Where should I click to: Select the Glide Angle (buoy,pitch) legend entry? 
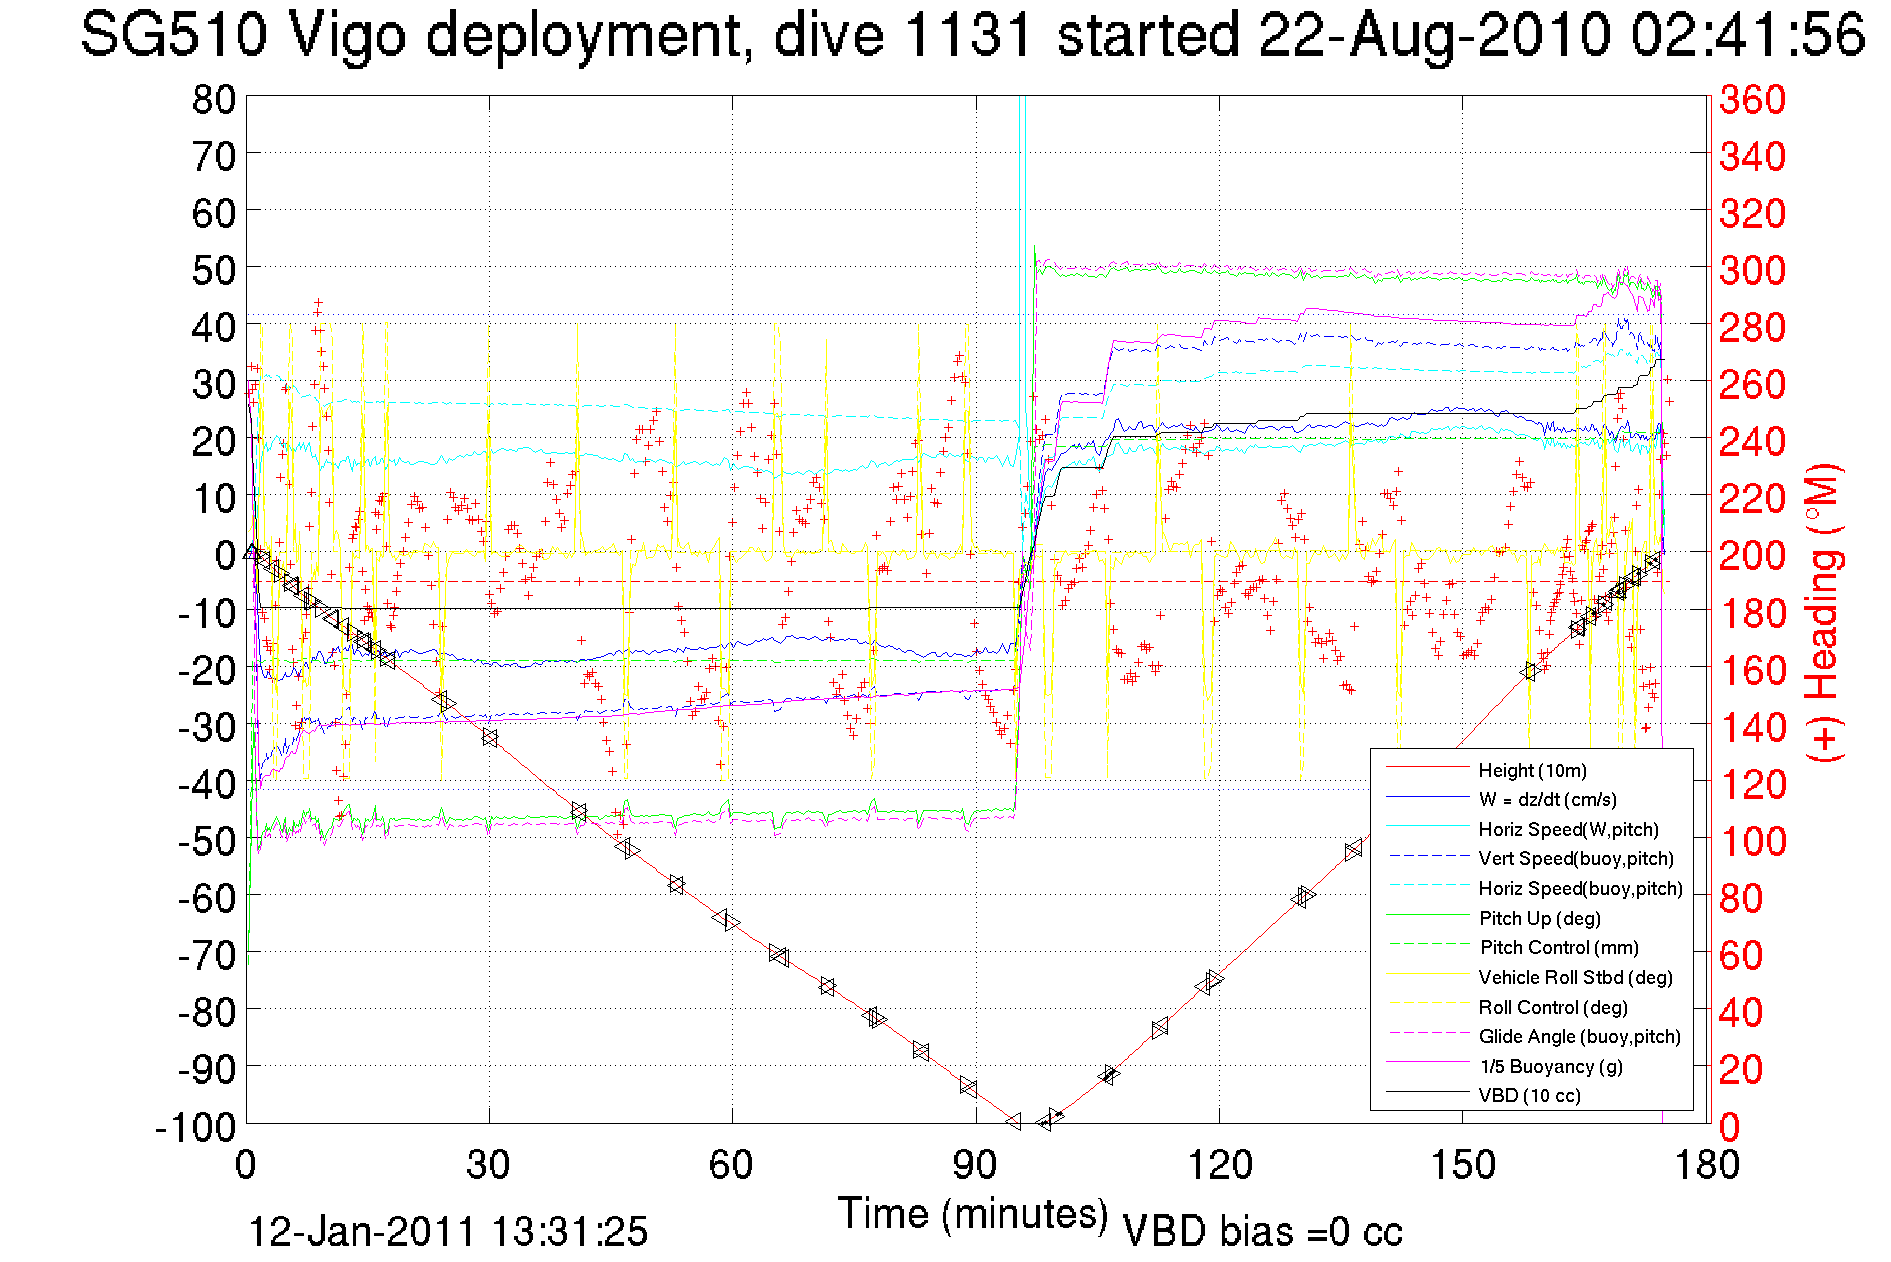coord(1579,1036)
